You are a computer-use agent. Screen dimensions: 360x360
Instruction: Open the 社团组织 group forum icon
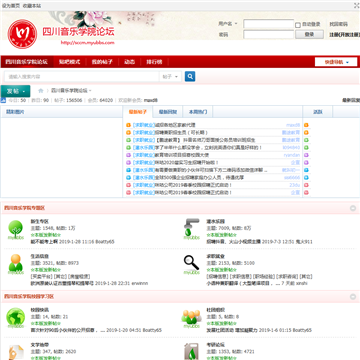pos(191,319)
